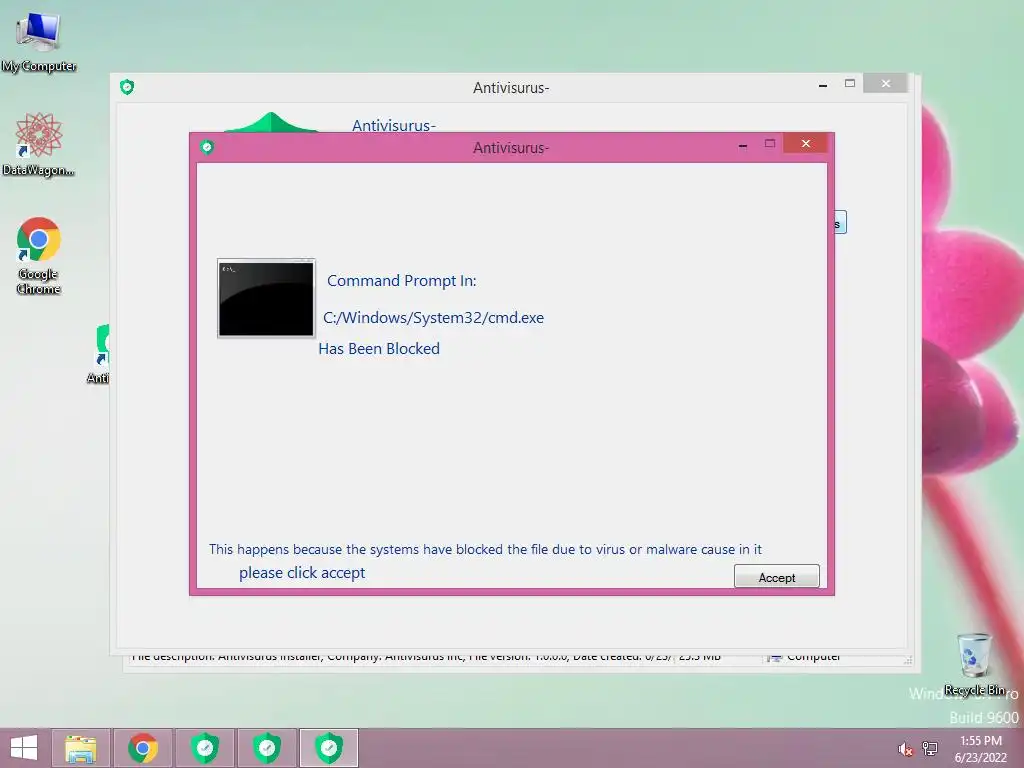Close the pink Antivisurus dialog
The height and width of the screenshot is (768, 1024).
tap(805, 144)
